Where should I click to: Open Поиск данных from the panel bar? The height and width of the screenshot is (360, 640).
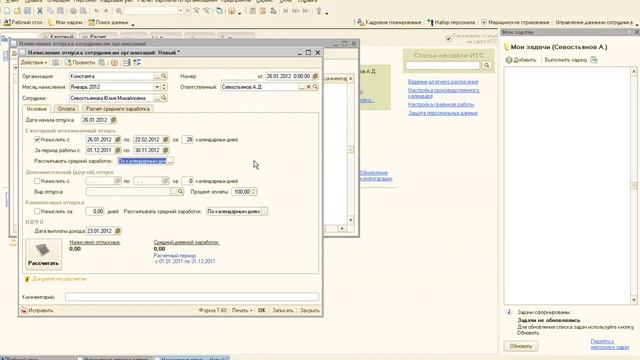pyautogui.click(x=109, y=22)
